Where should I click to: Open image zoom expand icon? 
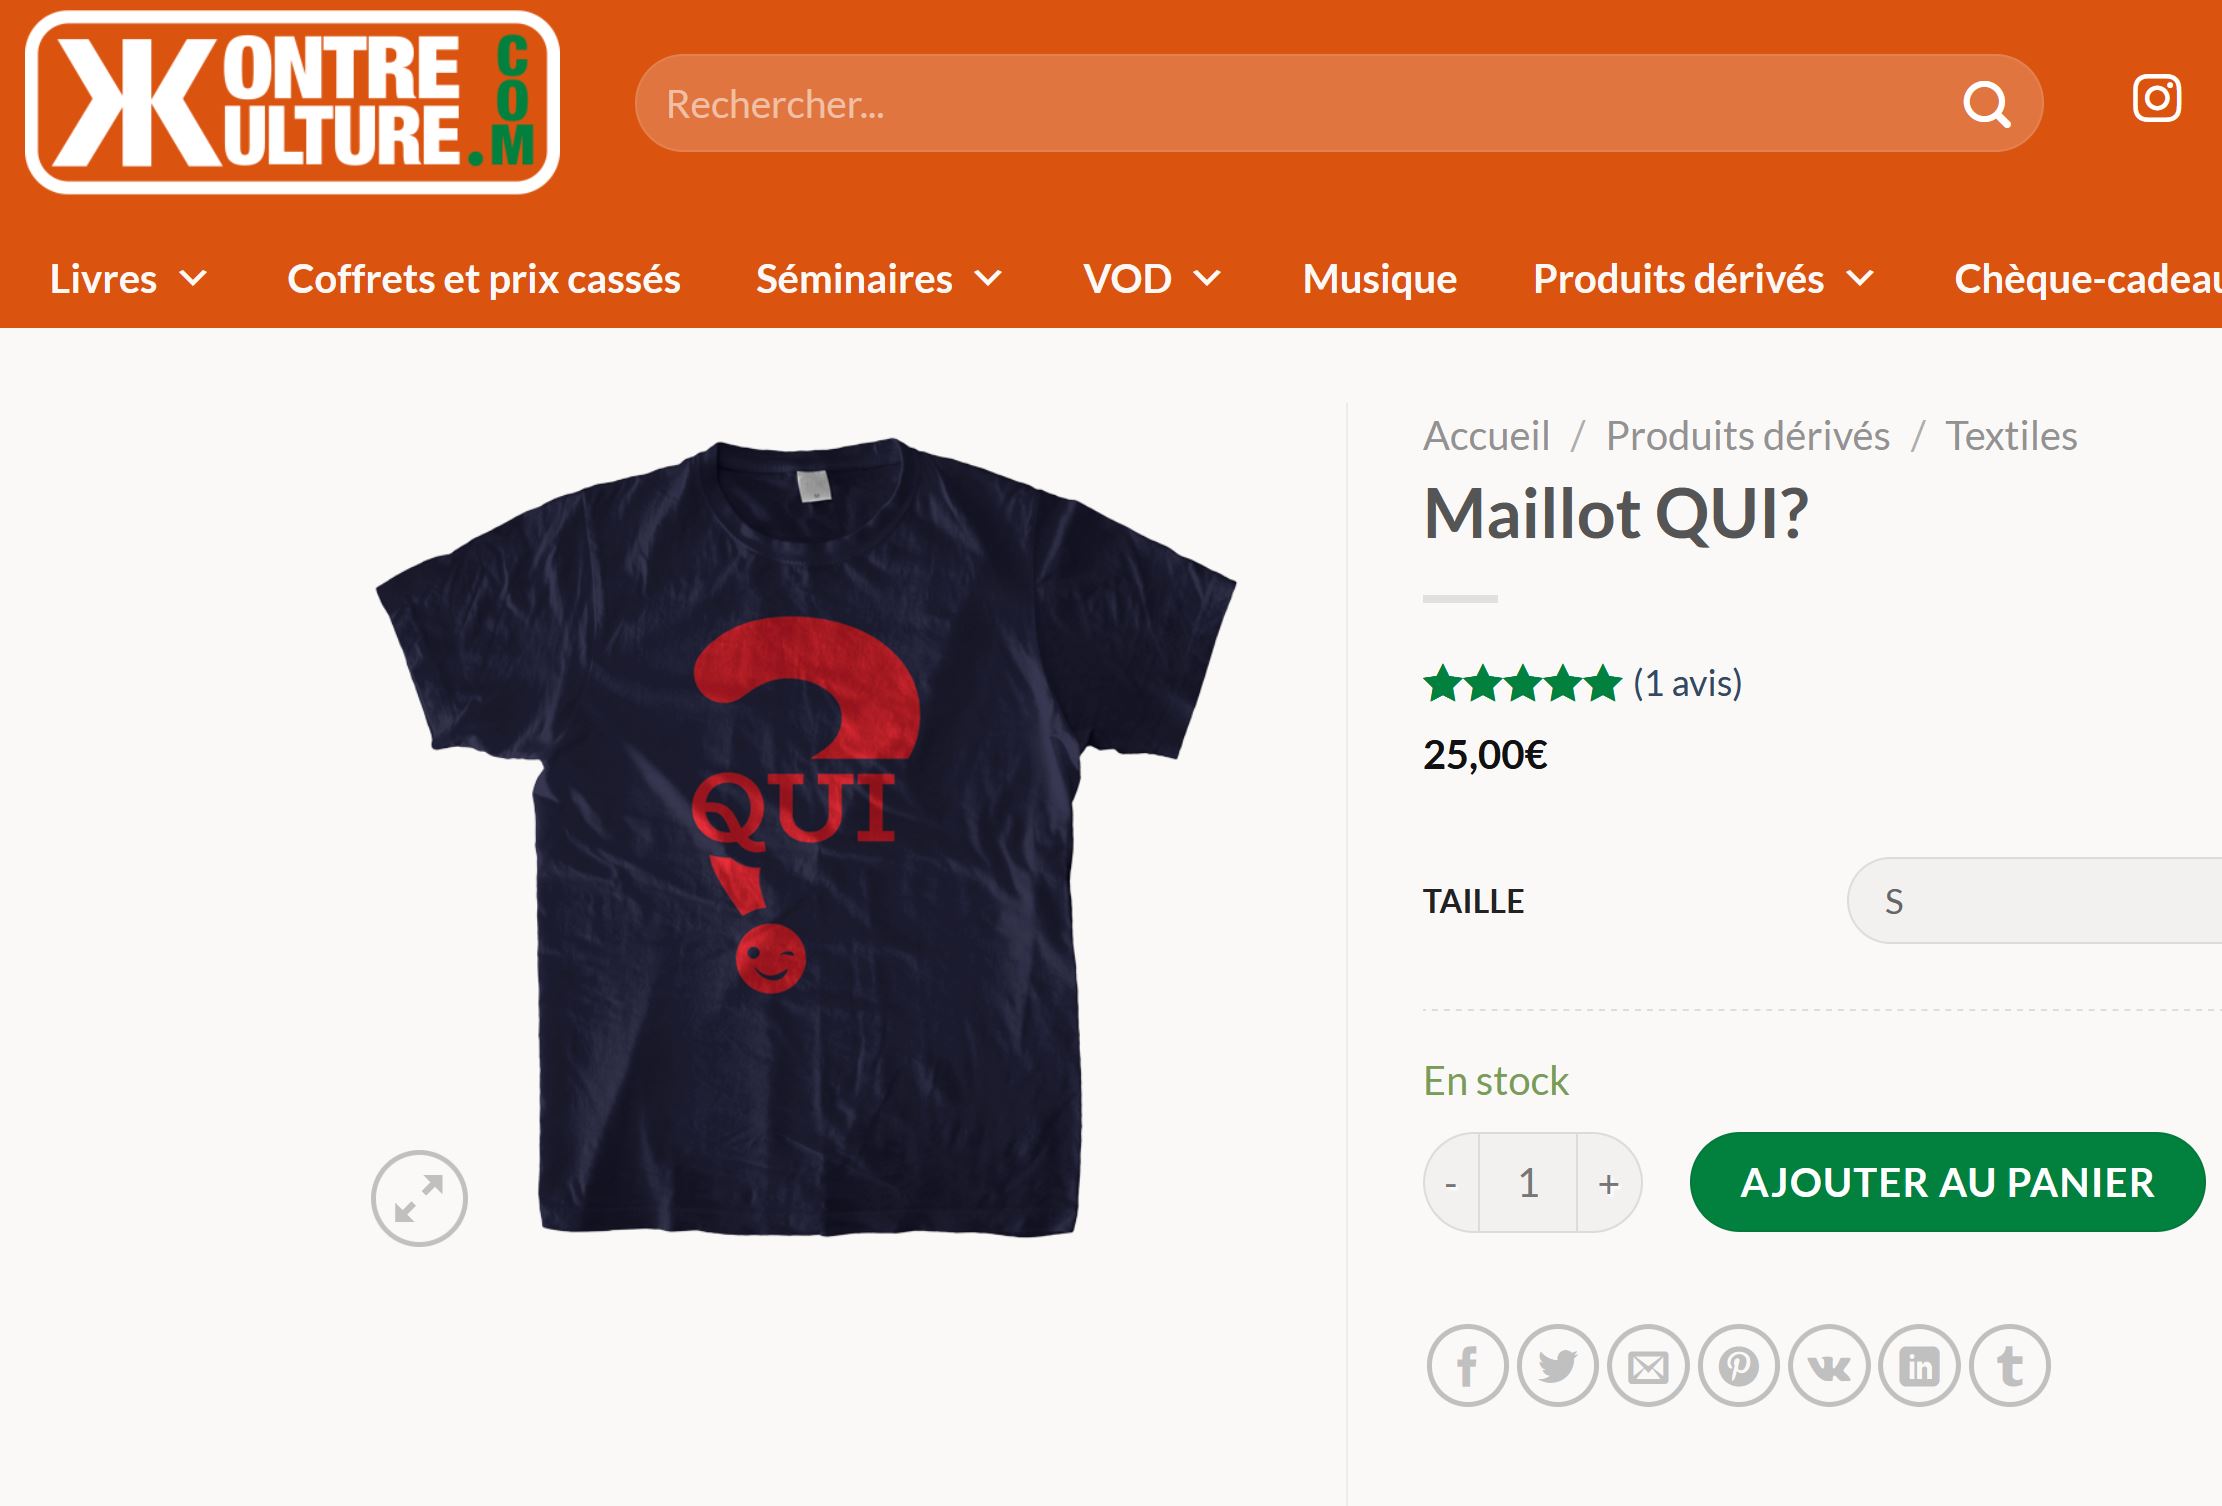click(x=419, y=1198)
